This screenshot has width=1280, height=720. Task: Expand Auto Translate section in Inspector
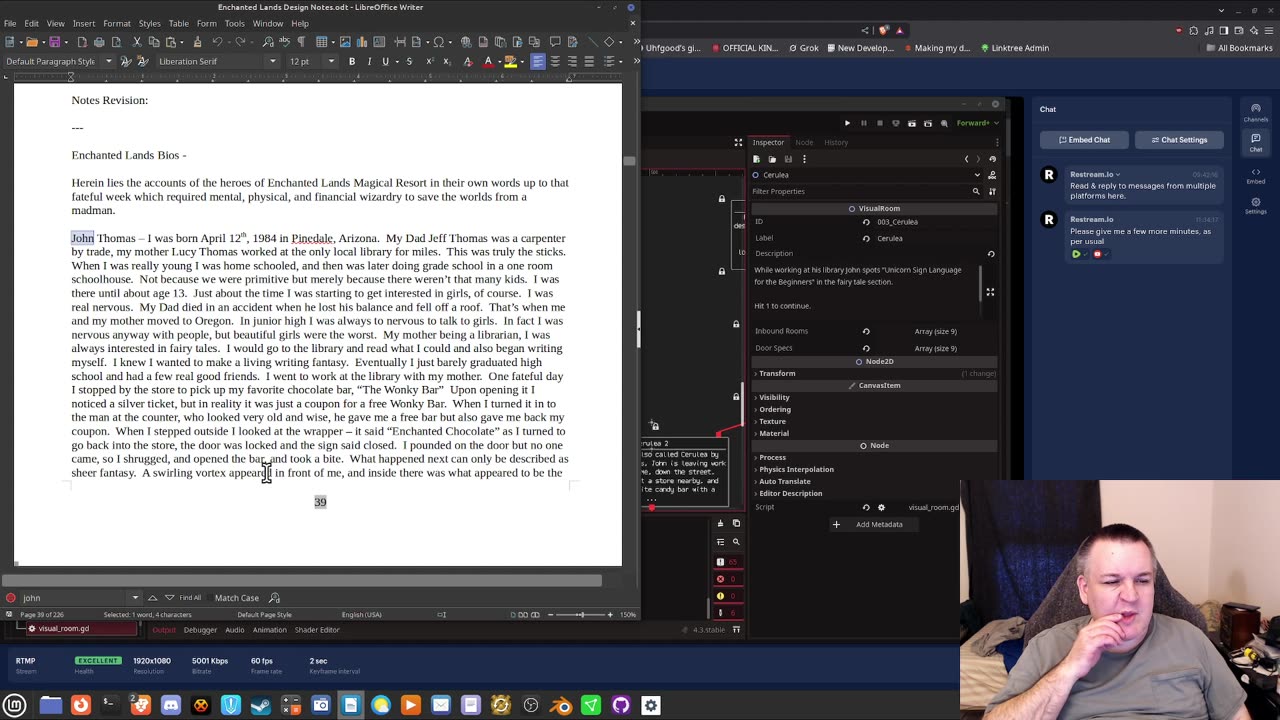tap(784, 481)
